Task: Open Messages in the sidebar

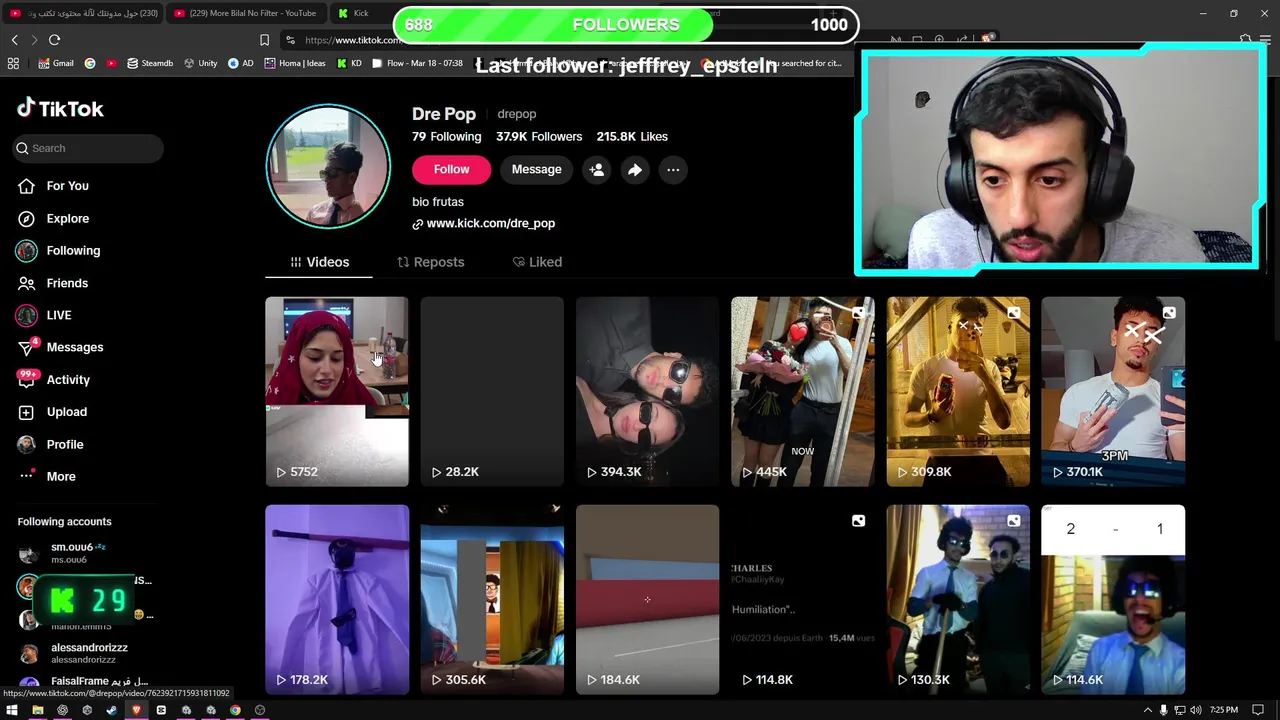Action: pyautogui.click(x=60, y=347)
